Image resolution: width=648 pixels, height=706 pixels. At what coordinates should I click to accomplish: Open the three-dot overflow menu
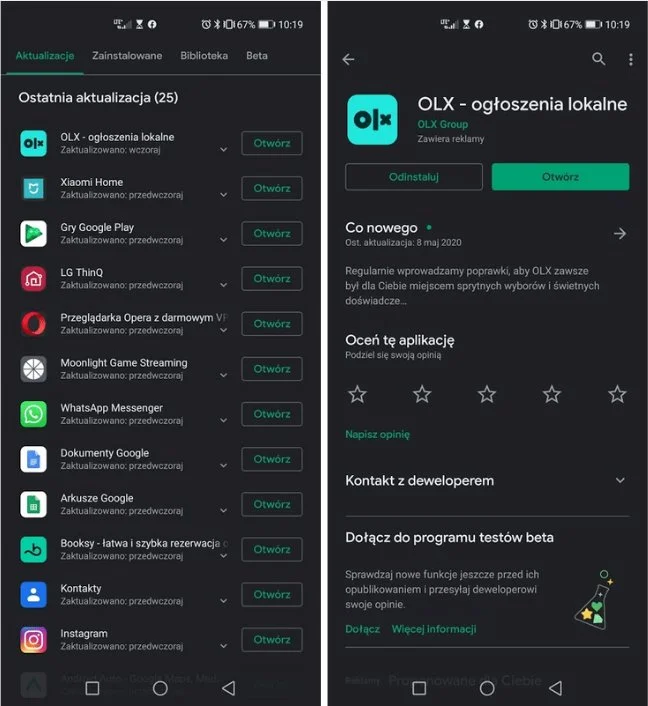coord(631,60)
